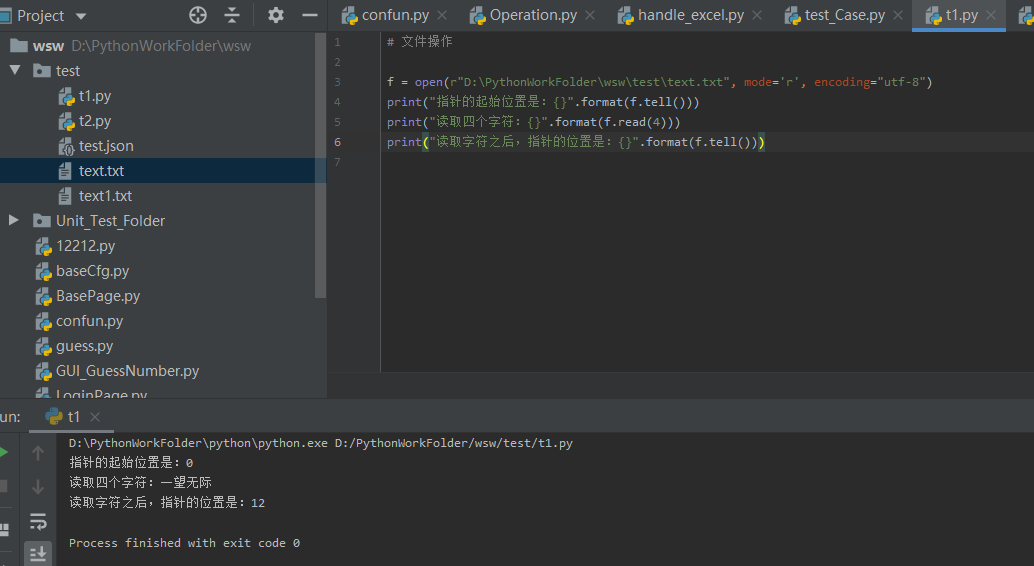
Task: Collapse all in Project tool window
Action: (x=232, y=15)
